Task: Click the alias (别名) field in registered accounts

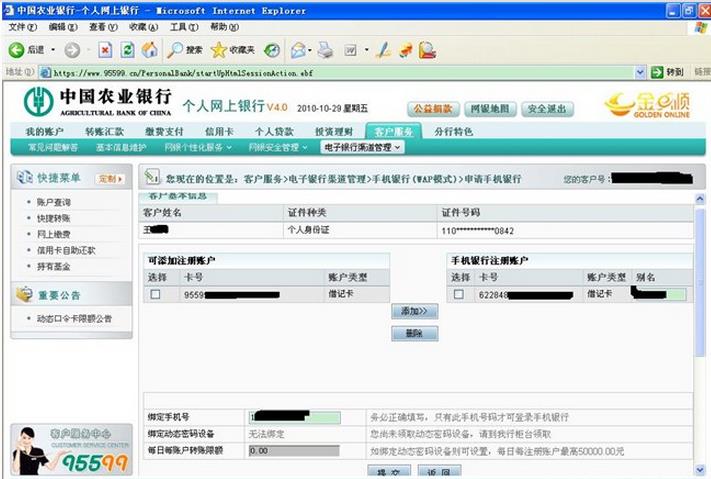Action: pyautogui.click(x=659, y=294)
